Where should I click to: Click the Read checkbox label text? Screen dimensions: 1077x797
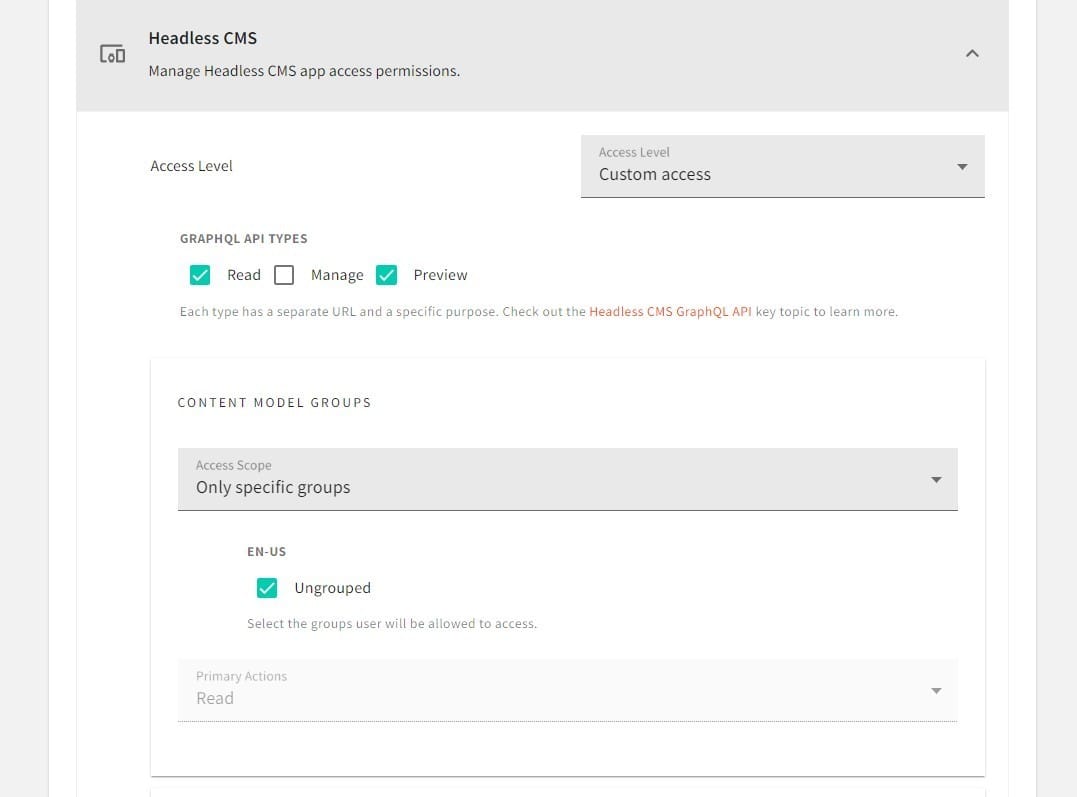(244, 275)
